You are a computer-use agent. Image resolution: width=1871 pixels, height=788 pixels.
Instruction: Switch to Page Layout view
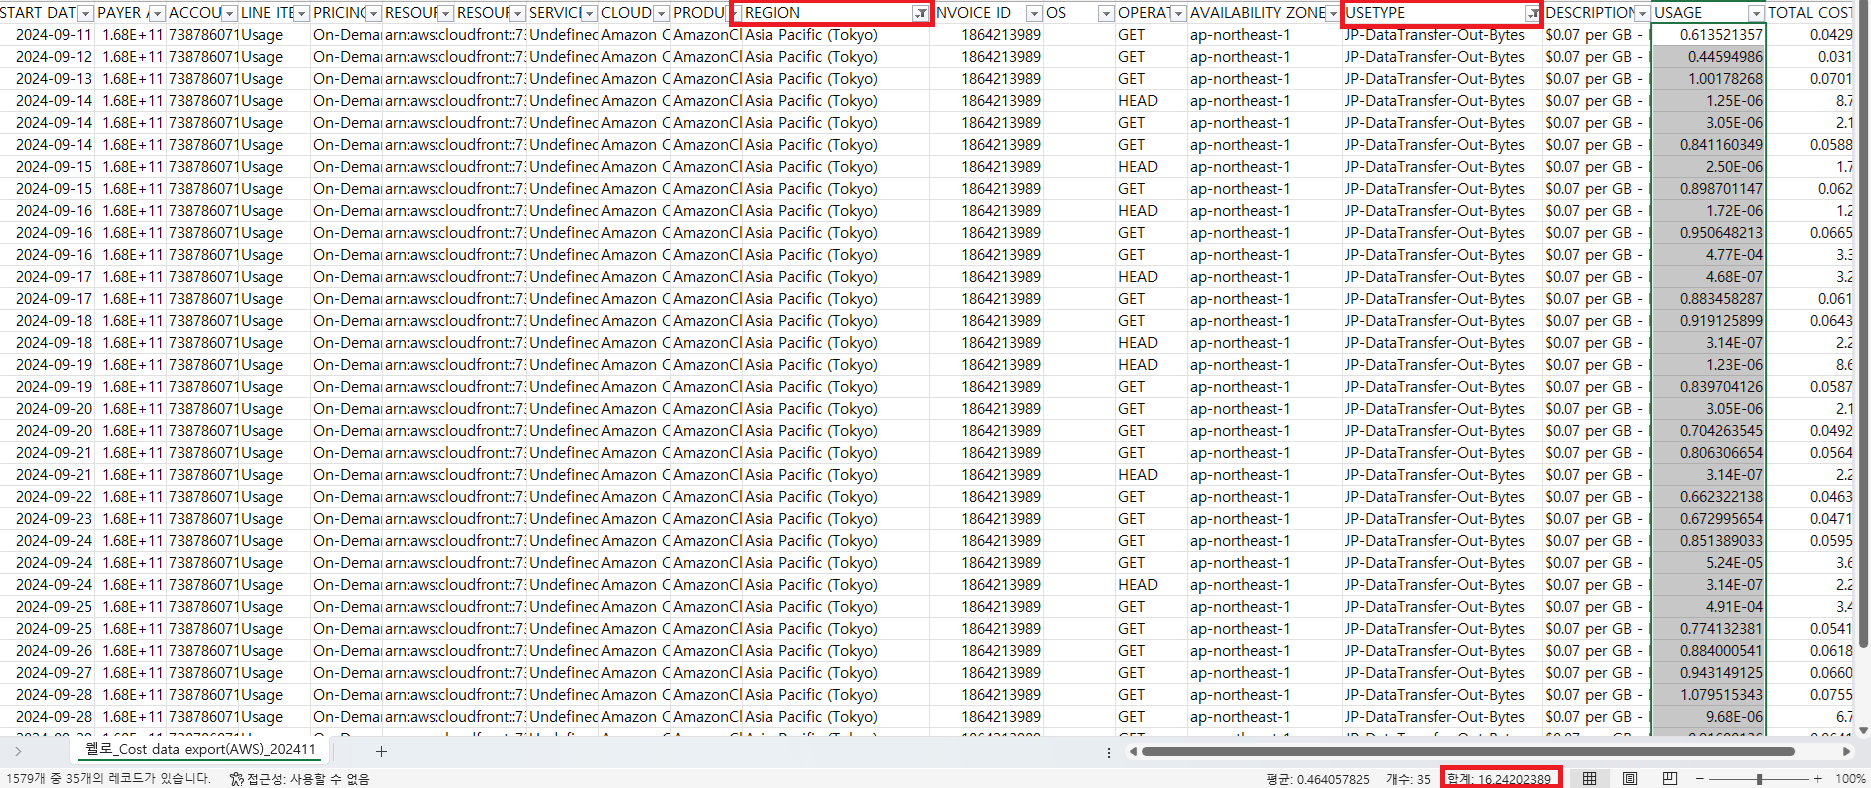click(1630, 778)
